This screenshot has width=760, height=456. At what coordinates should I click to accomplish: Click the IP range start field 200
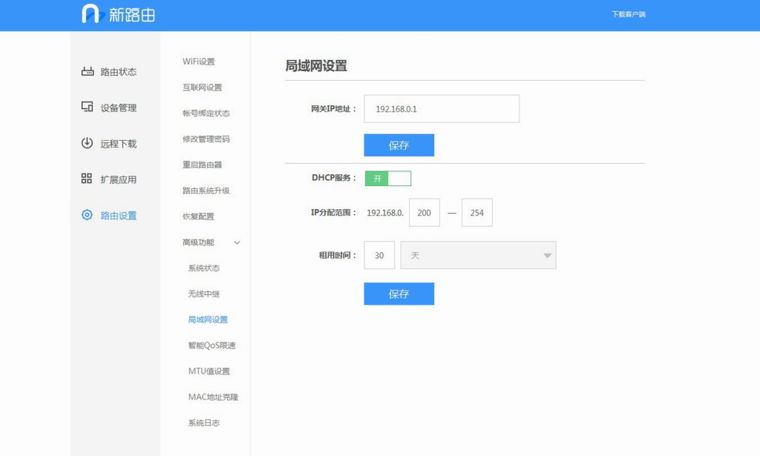coord(424,213)
